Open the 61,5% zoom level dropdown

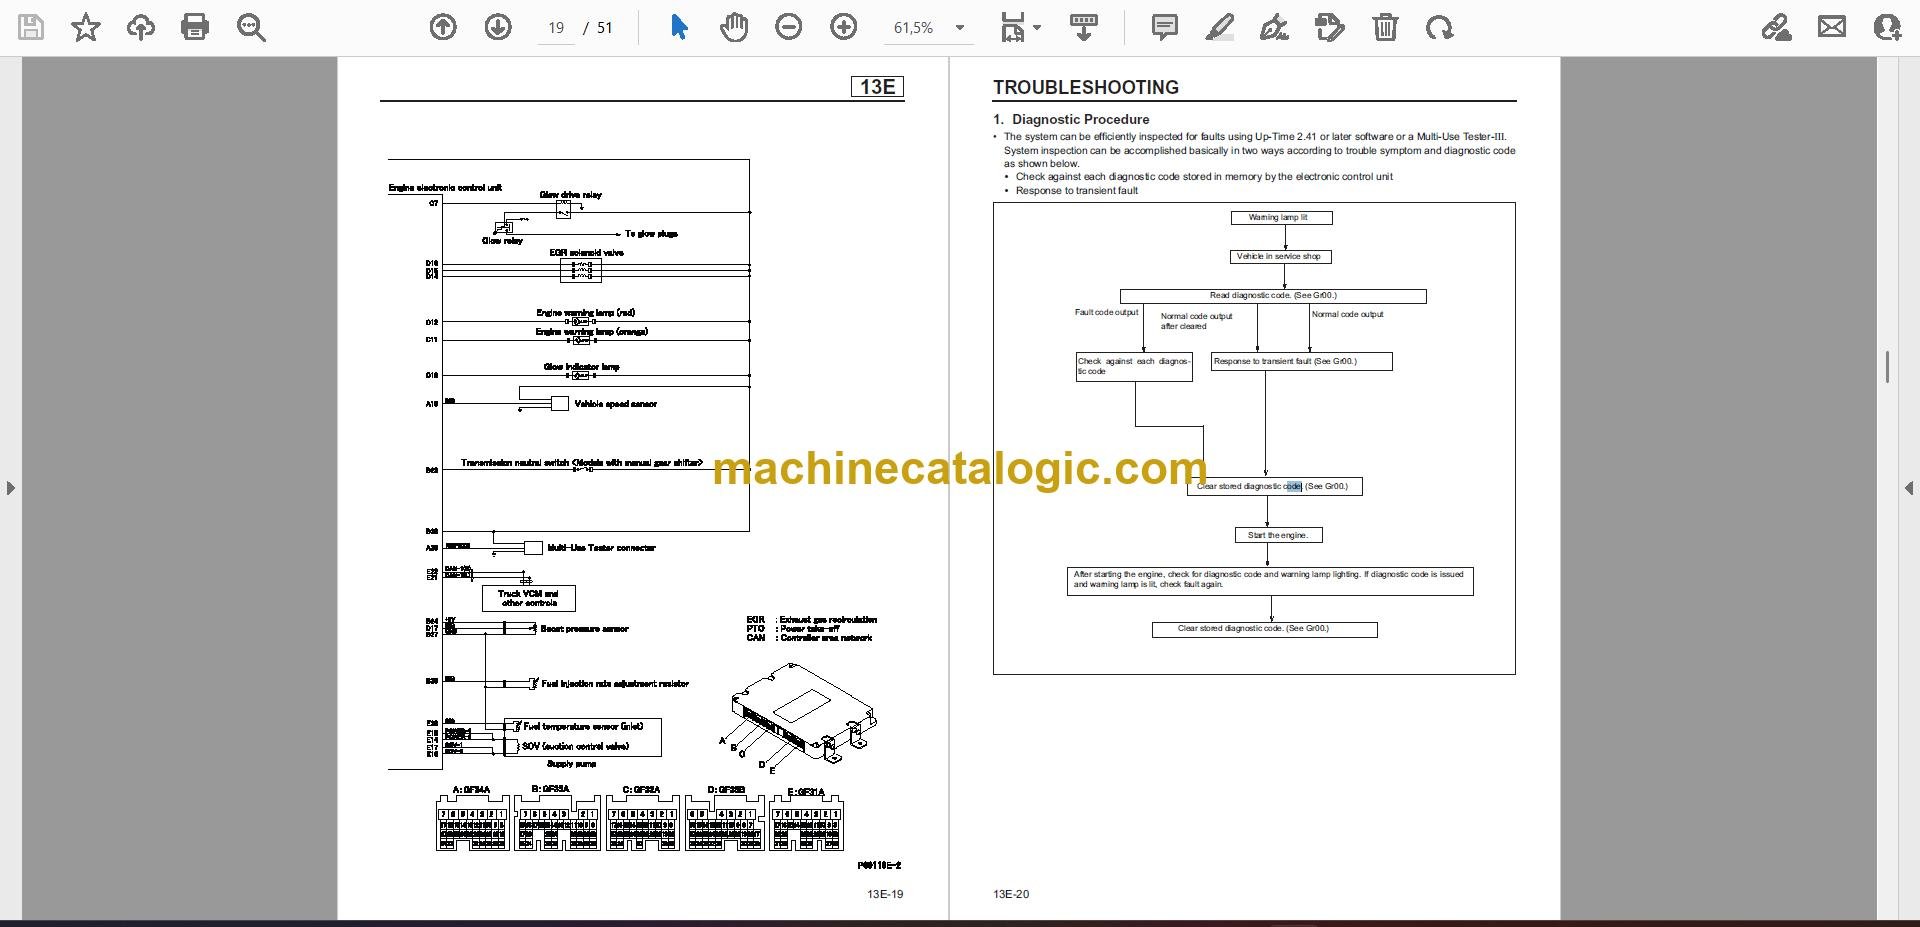(930, 28)
